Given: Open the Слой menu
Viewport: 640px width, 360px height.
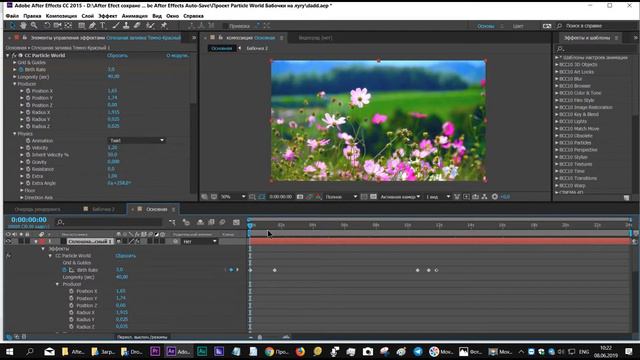Looking at the screenshot, I should coord(87,16).
